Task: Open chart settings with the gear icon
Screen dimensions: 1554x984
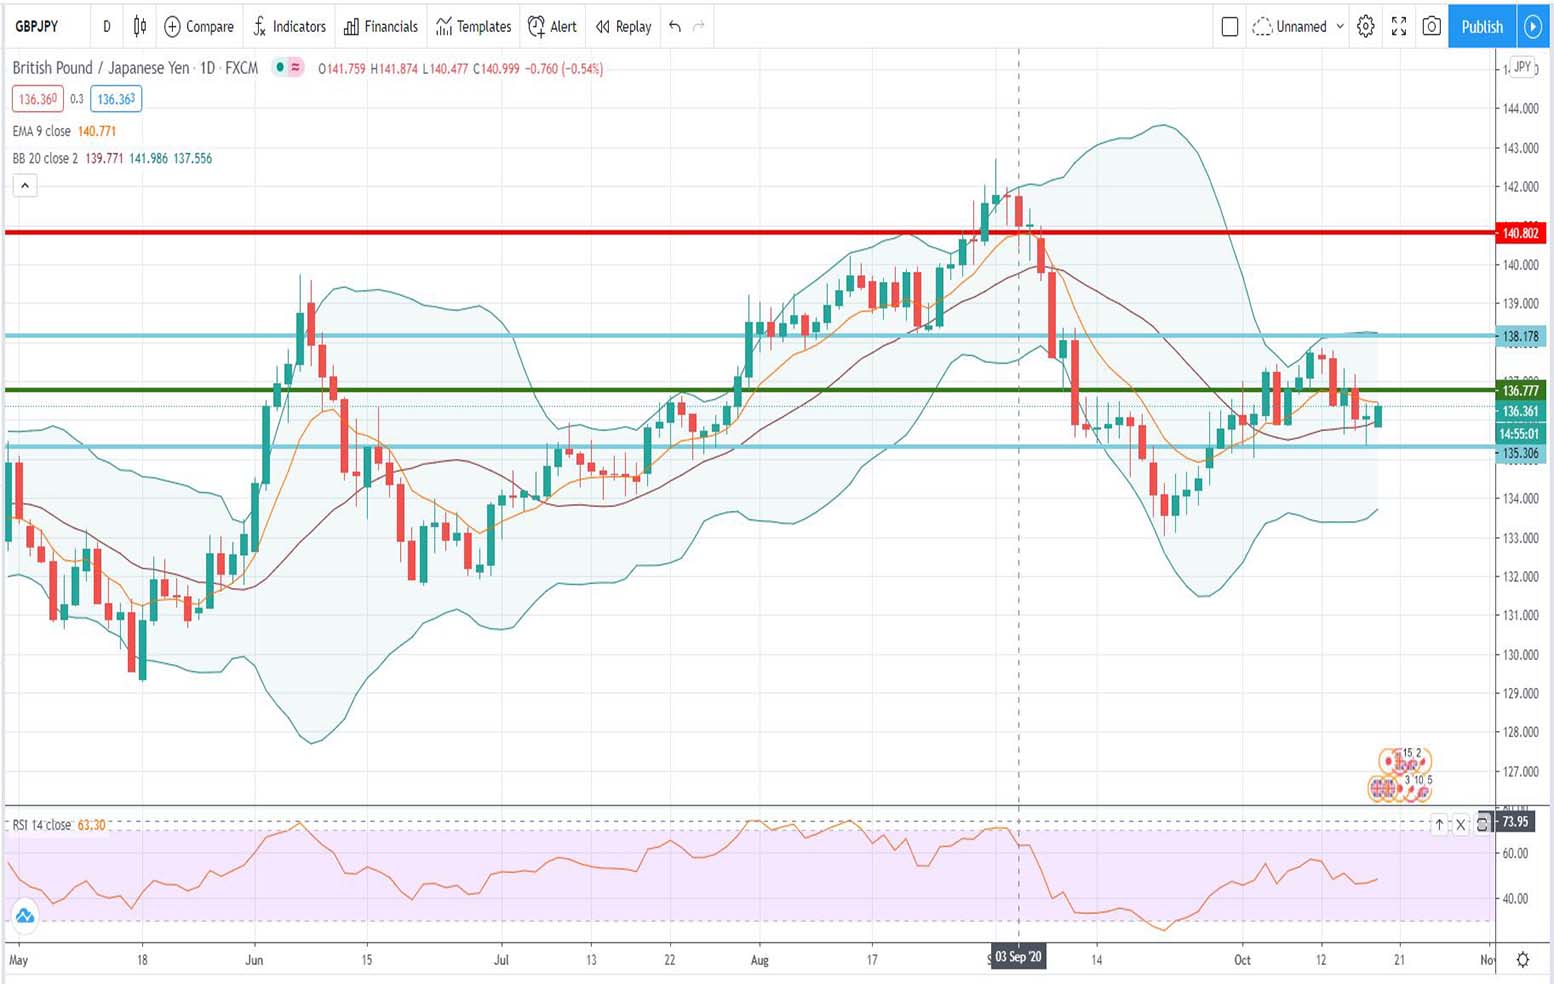Action: tap(1366, 27)
